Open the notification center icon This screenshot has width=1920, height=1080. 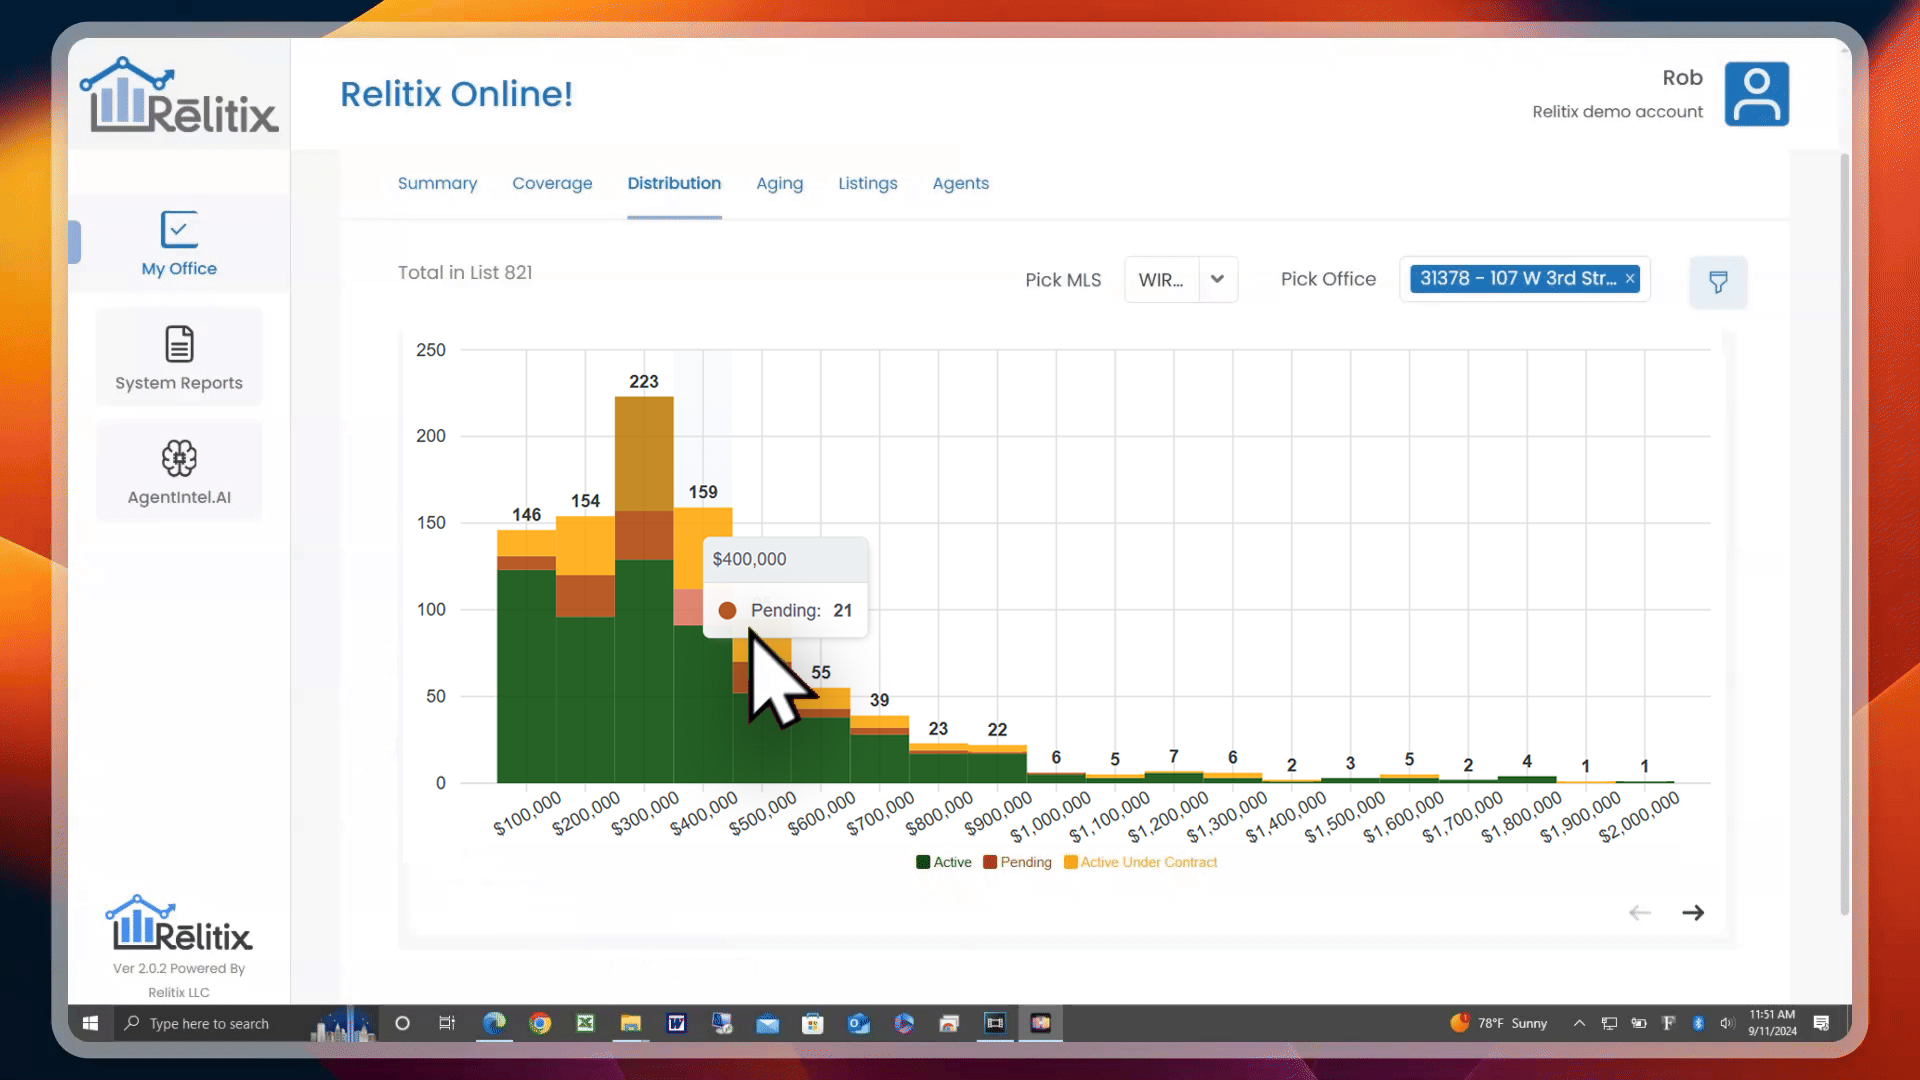point(1821,1023)
